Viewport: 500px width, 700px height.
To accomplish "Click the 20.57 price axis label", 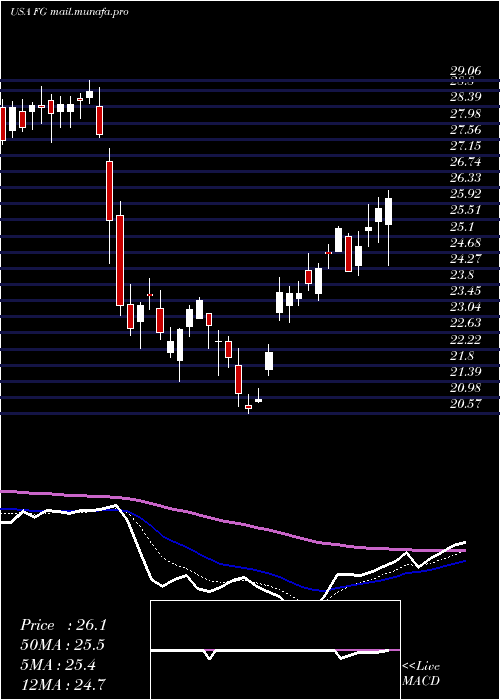I will pyautogui.click(x=465, y=404).
